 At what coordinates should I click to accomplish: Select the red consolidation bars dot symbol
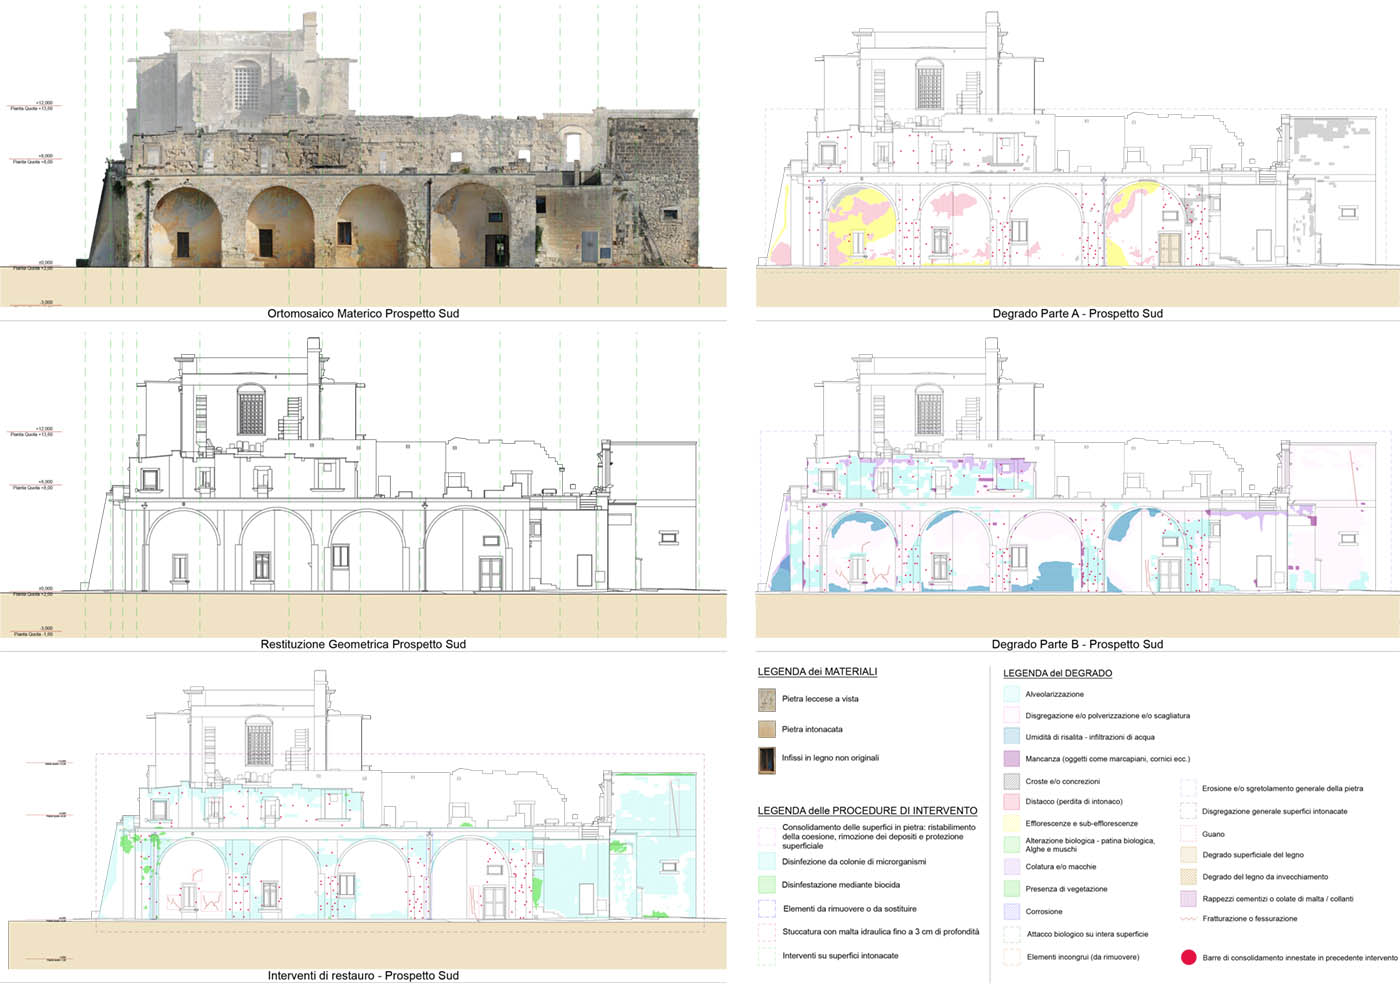click(1188, 957)
